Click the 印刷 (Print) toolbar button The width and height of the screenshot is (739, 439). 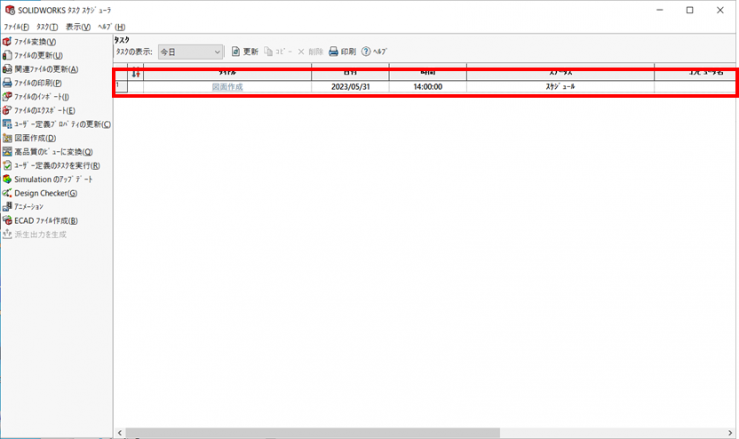(x=341, y=51)
